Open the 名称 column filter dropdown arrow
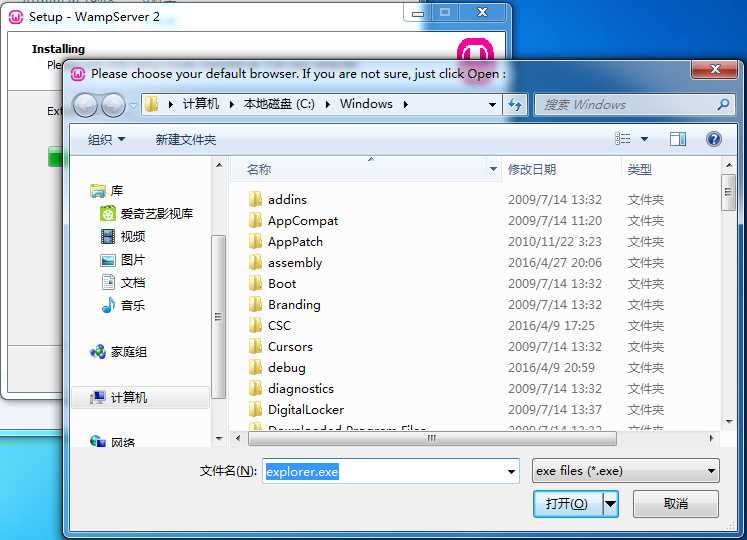The image size is (747, 540). (x=493, y=169)
